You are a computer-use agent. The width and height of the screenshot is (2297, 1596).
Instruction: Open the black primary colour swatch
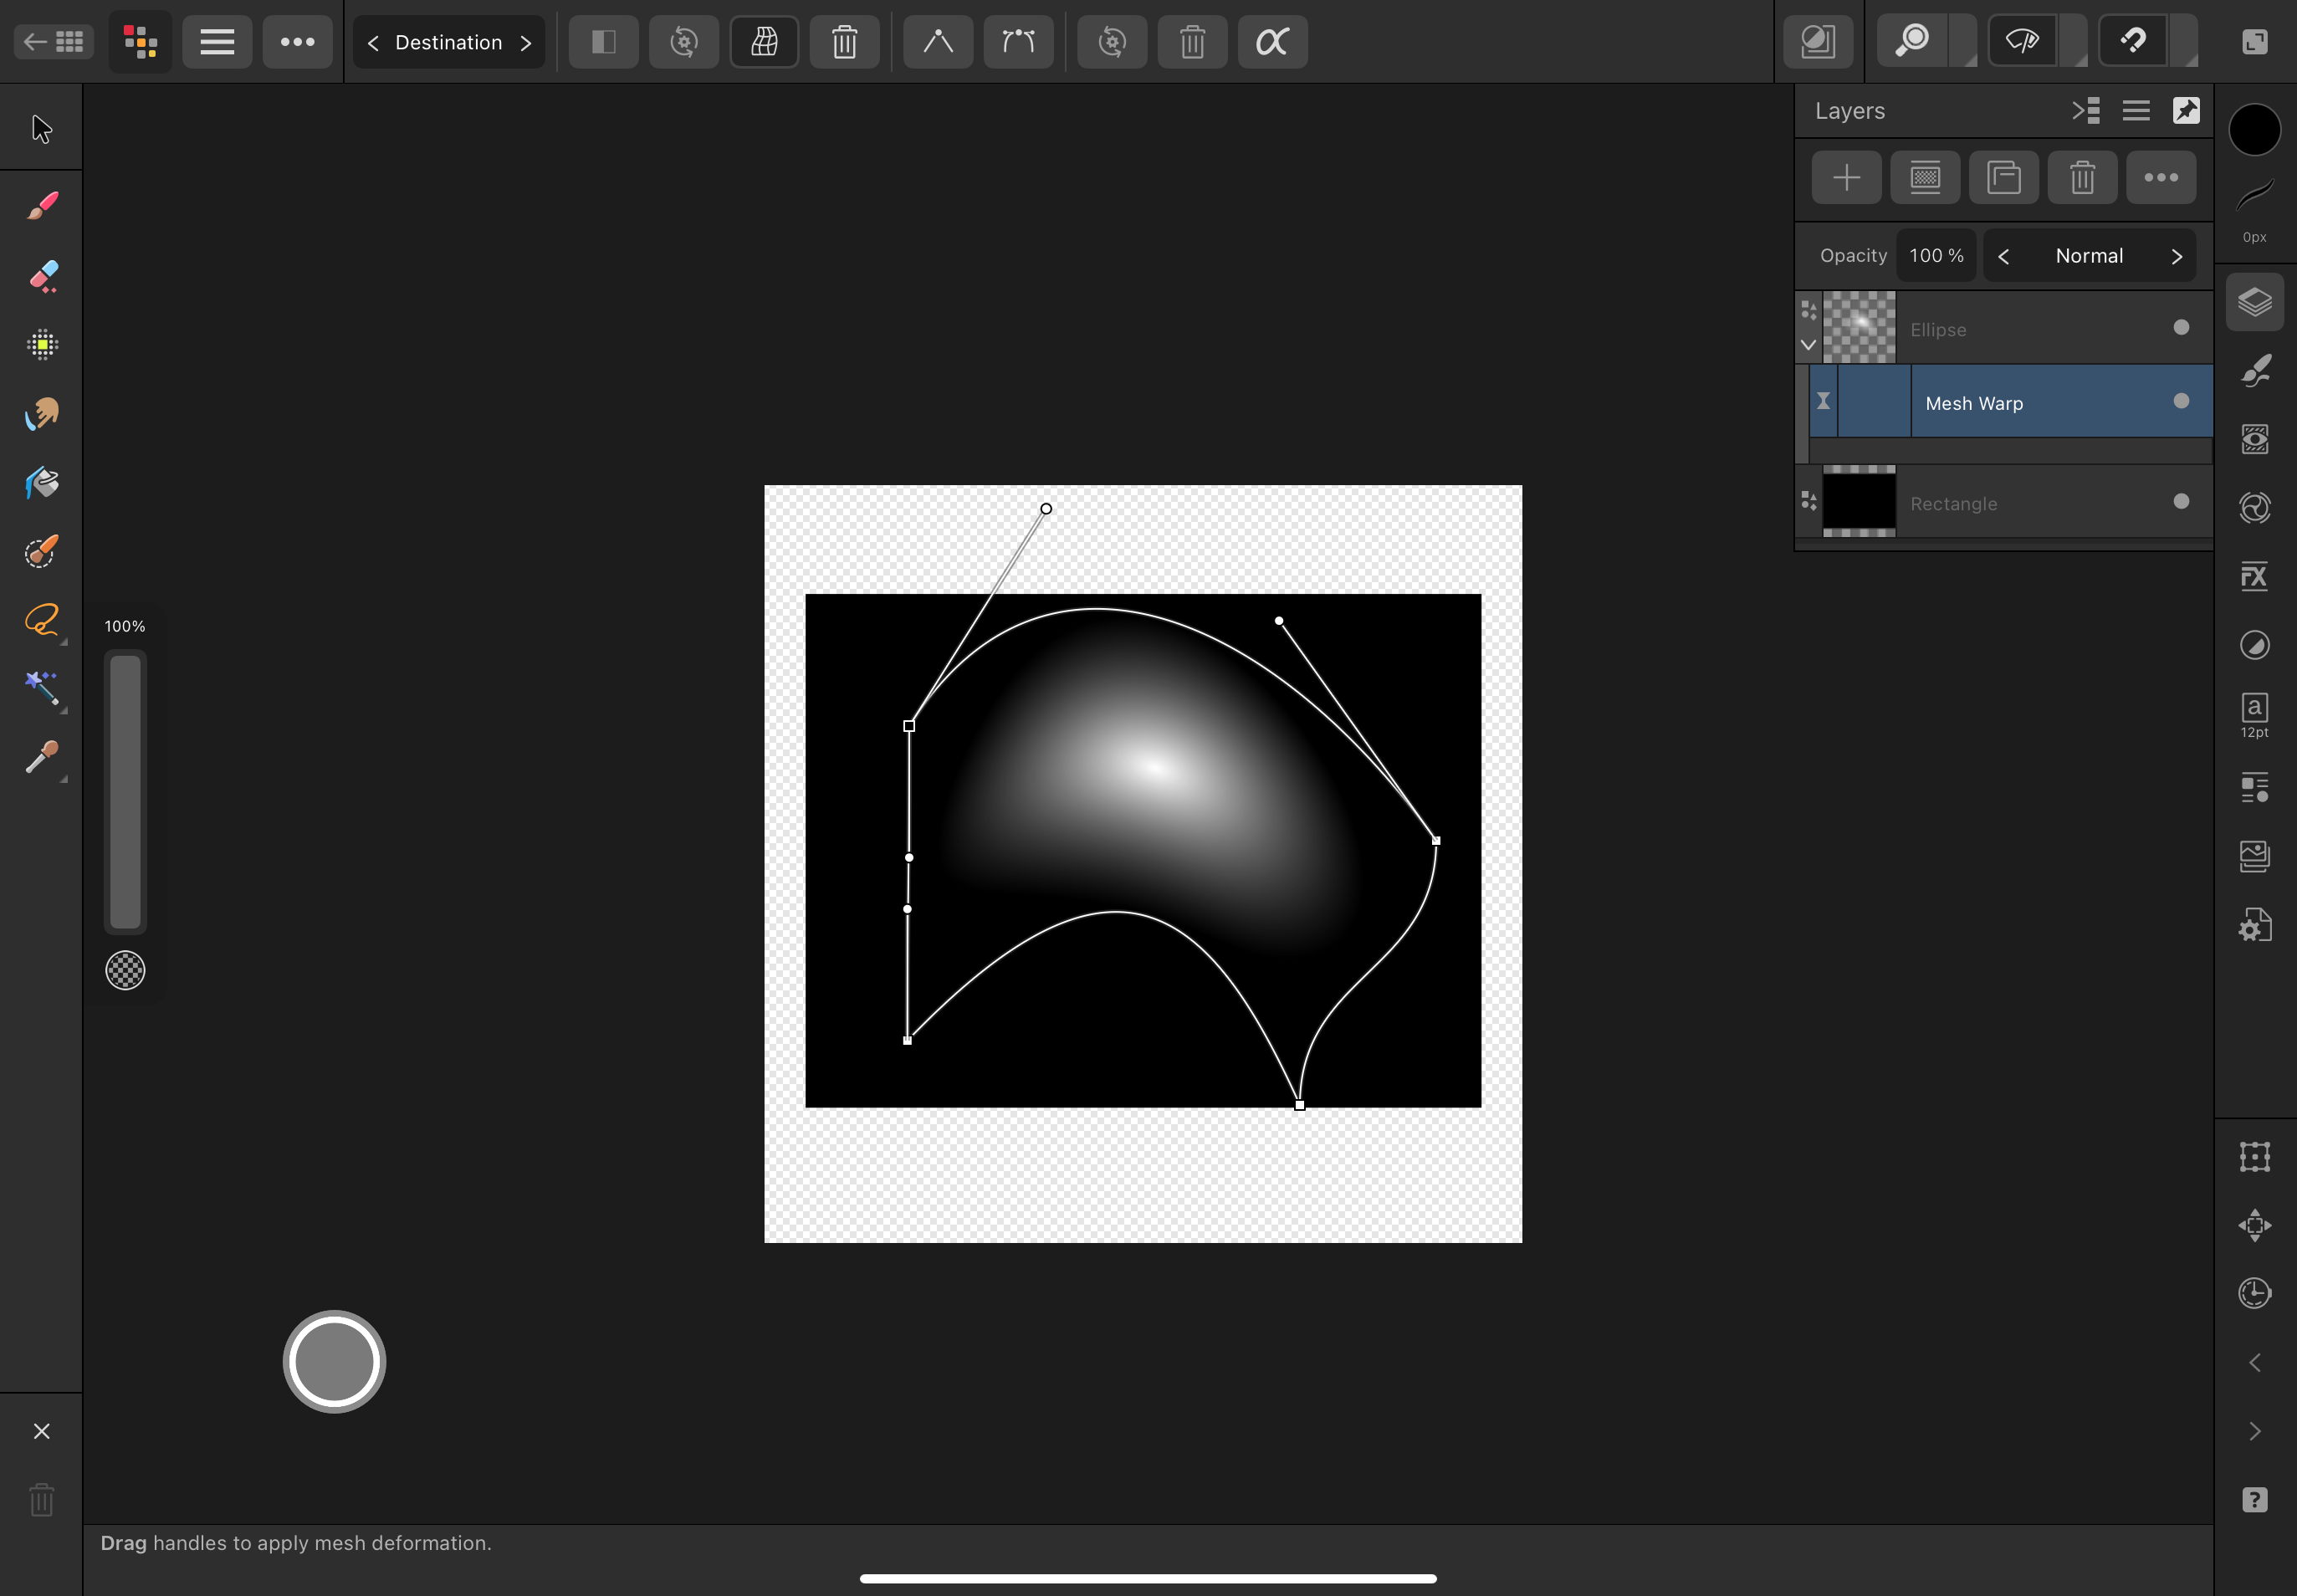click(2254, 130)
